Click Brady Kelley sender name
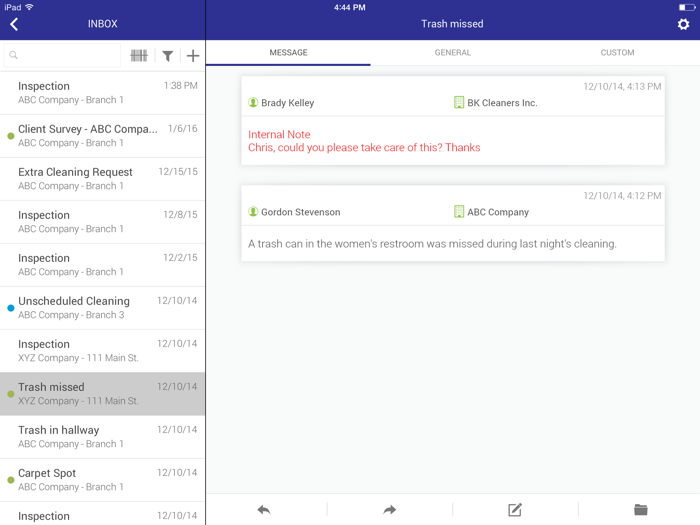Image resolution: width=700 pixels, height=525 pixels. point(287,103)
